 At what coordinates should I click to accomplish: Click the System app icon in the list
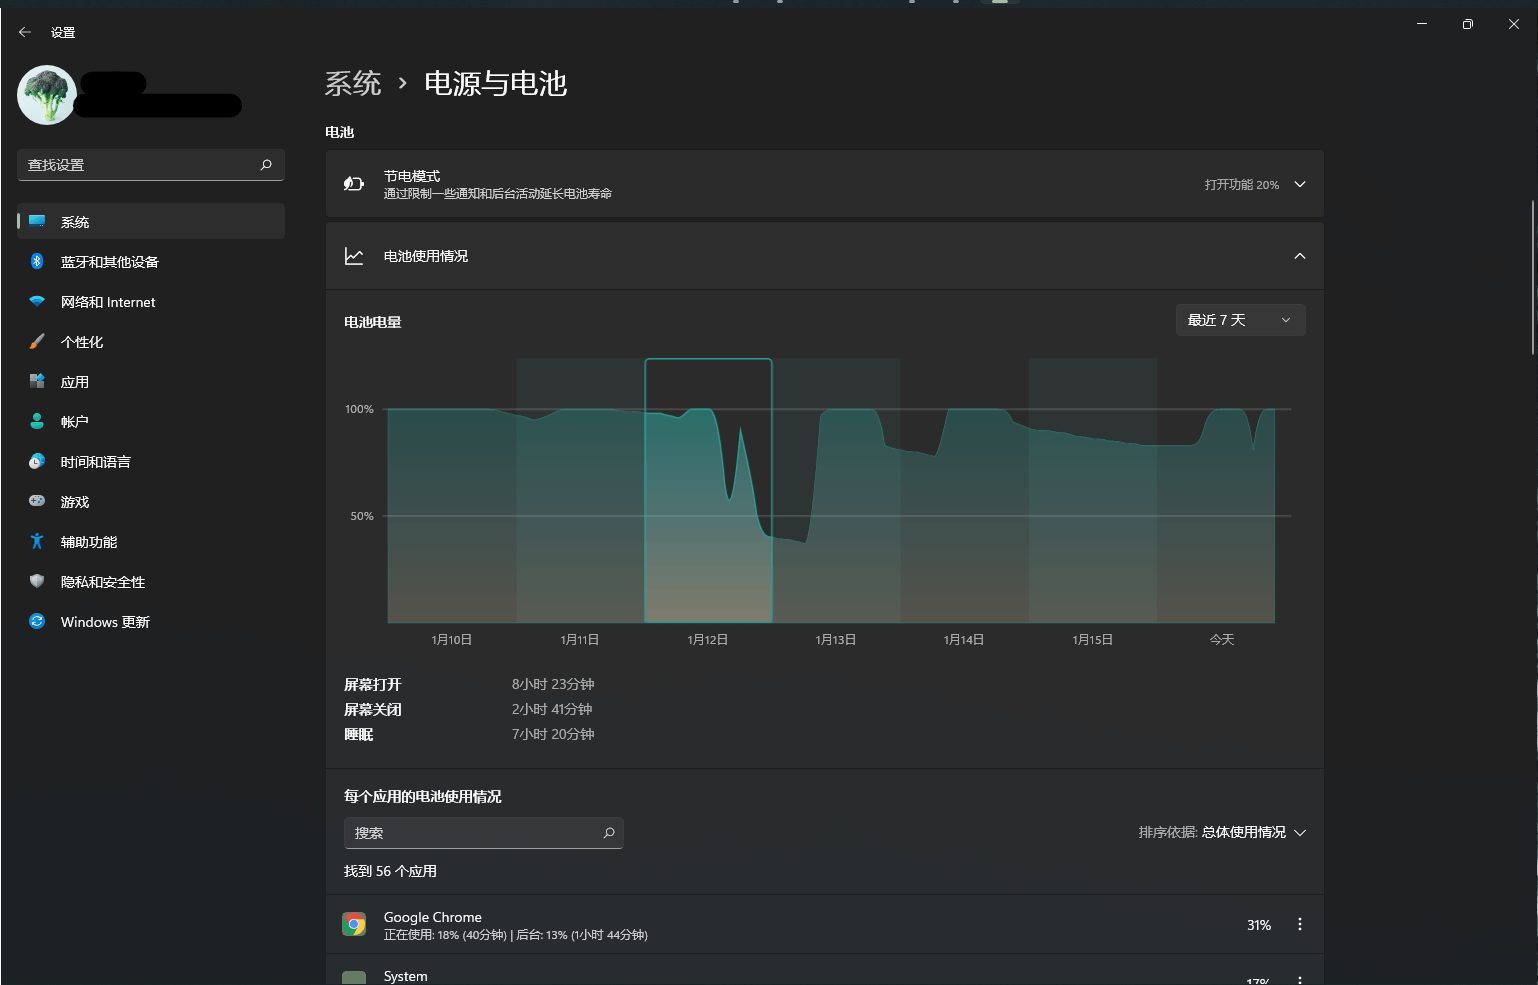point(355,976)
